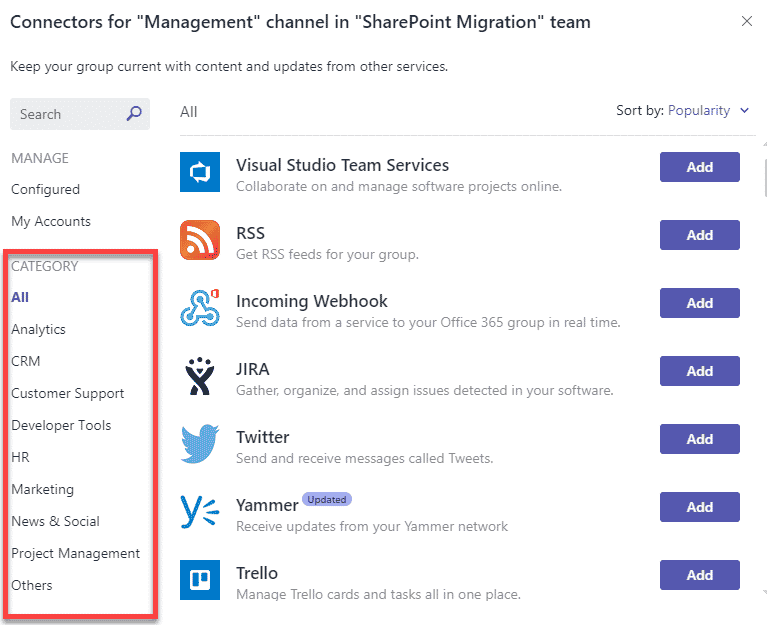Viewport: 767px width, 625px height.
Task: Open My Accounts section
Action: [x=51, y=222]
